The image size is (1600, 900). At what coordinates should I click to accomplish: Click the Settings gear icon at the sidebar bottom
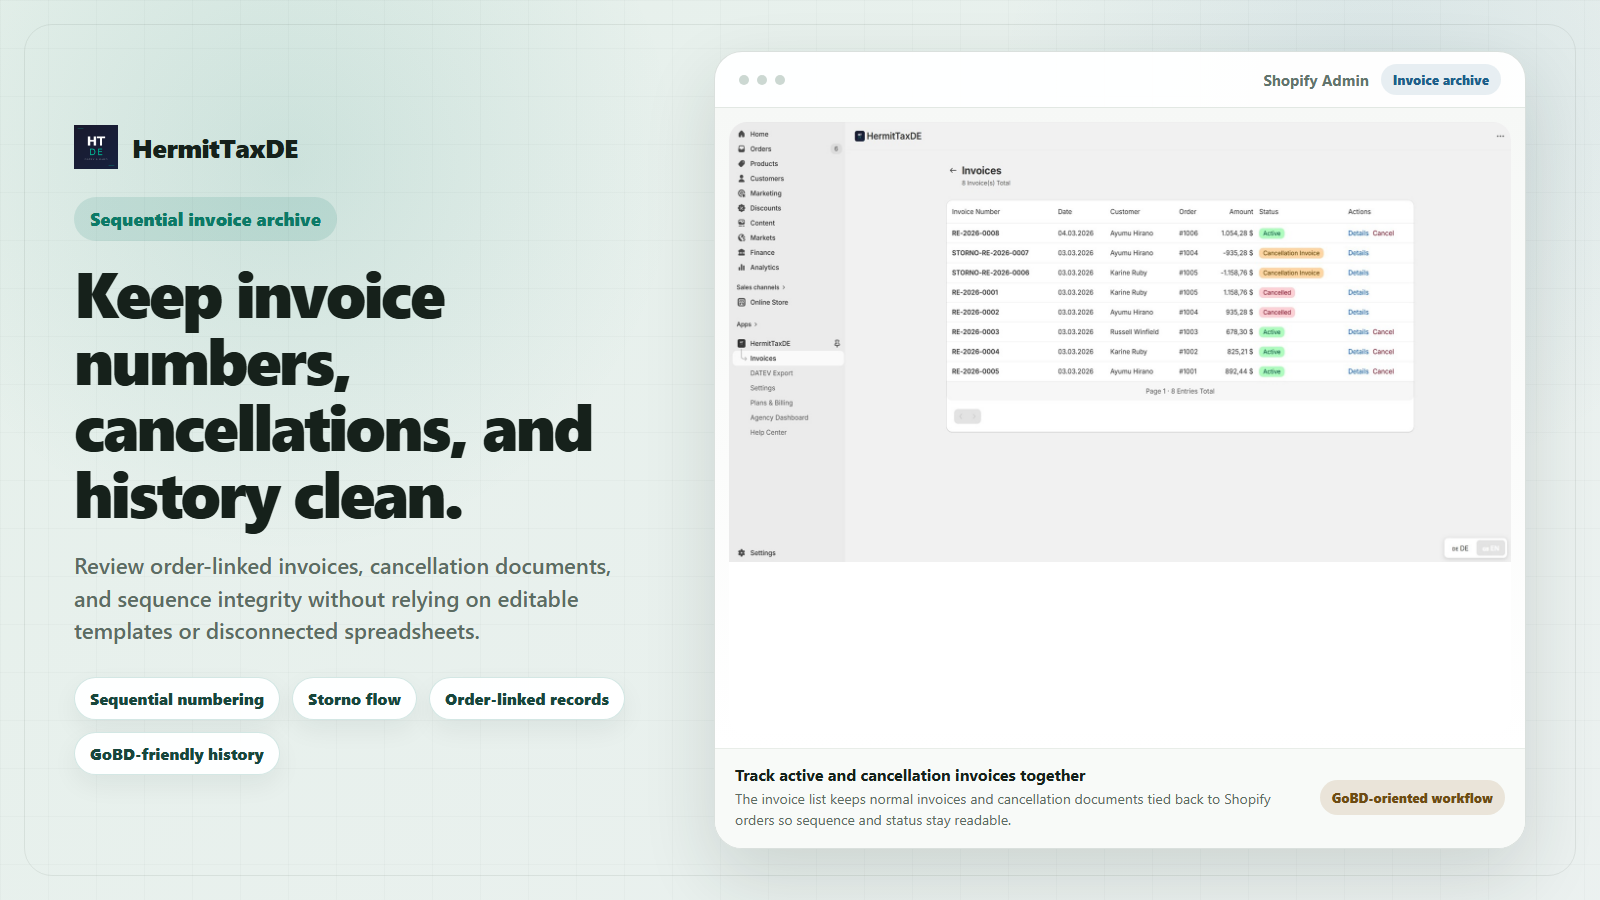pos(741,553)
